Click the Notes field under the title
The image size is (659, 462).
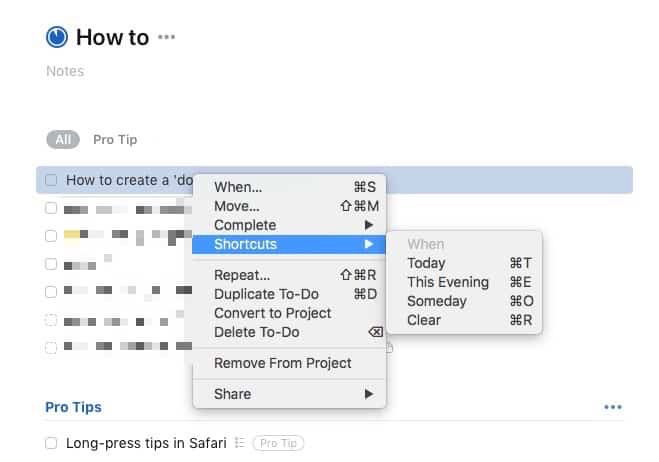(65, 71)
